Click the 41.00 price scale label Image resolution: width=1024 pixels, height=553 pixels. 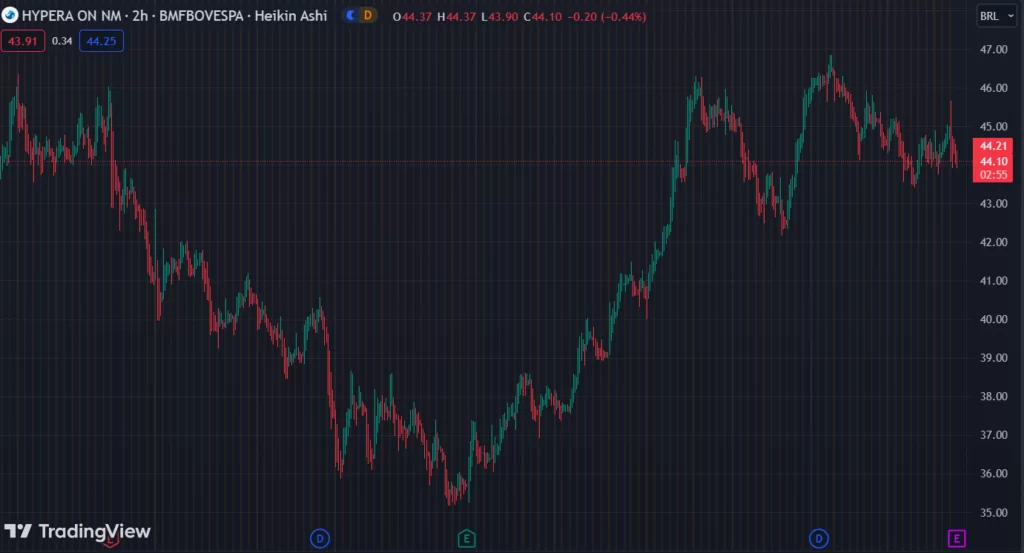993,281
